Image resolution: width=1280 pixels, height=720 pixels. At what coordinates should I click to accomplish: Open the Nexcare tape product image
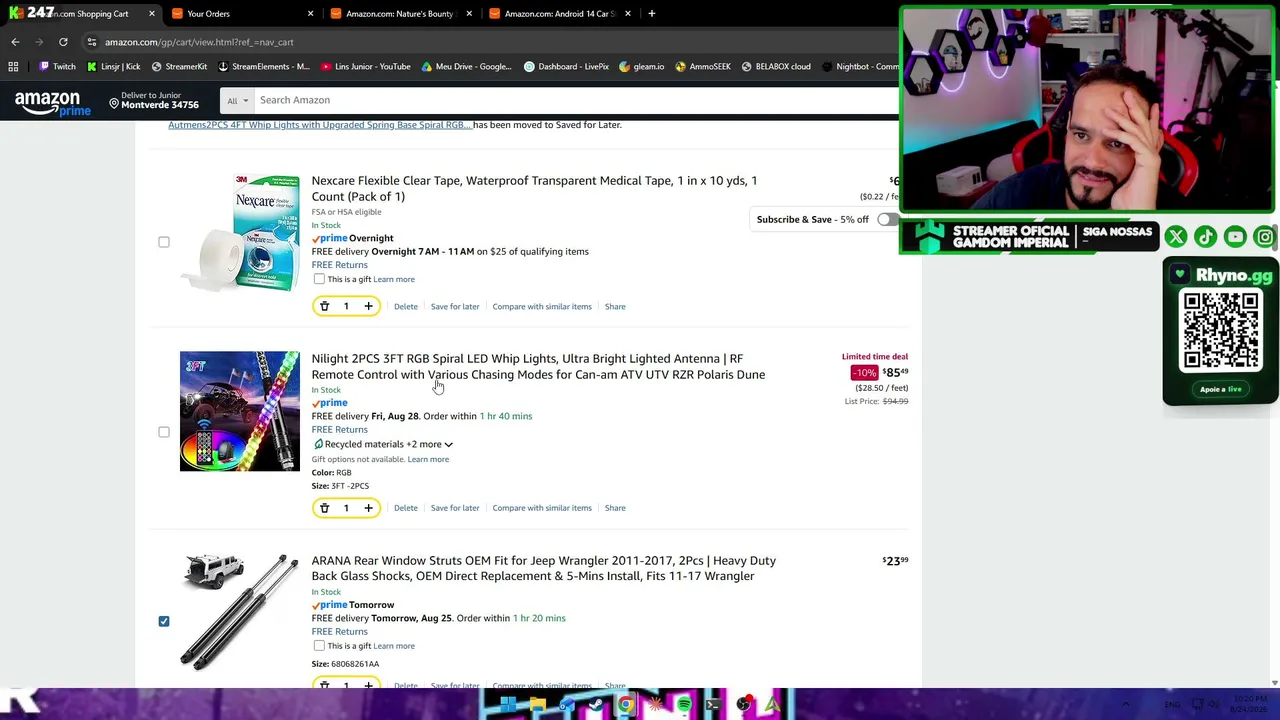click(x=239, y=233)
